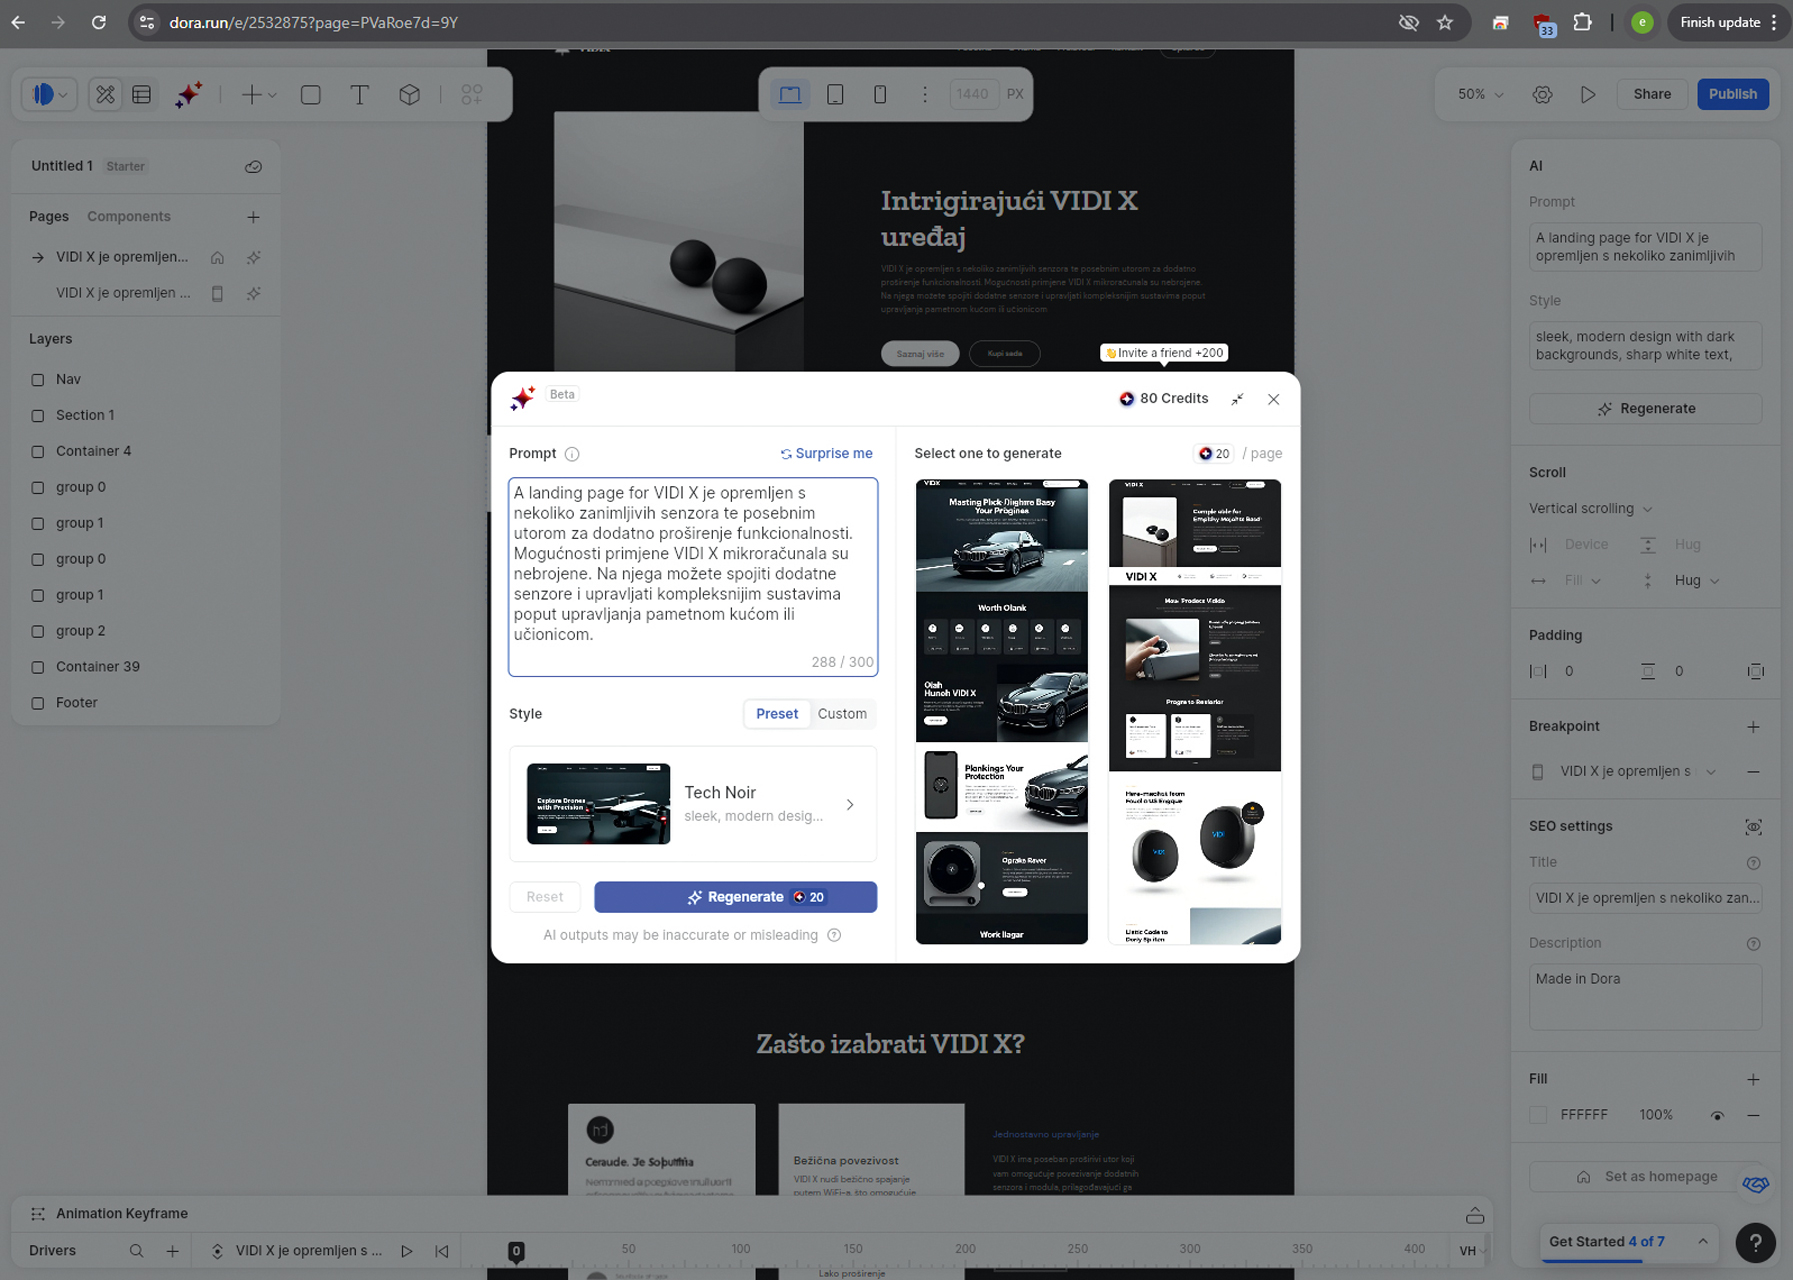Screen dimensions: 1793x1280
Task: Switch to the Components tab
Action: [x=129, y=217]
